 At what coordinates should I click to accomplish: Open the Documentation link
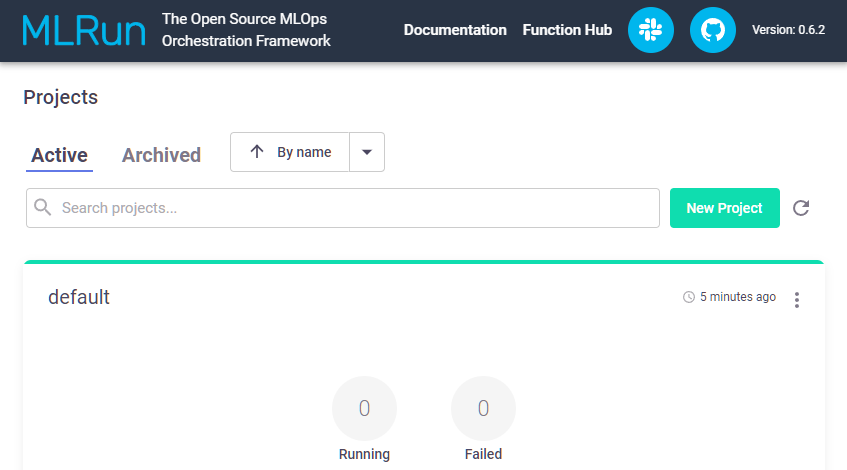pos(455,30)
